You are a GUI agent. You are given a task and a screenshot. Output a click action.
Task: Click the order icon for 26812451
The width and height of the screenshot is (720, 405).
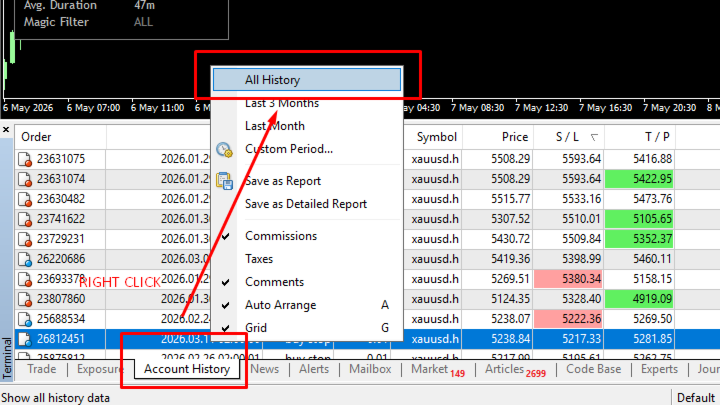click(x=25, y=339)
